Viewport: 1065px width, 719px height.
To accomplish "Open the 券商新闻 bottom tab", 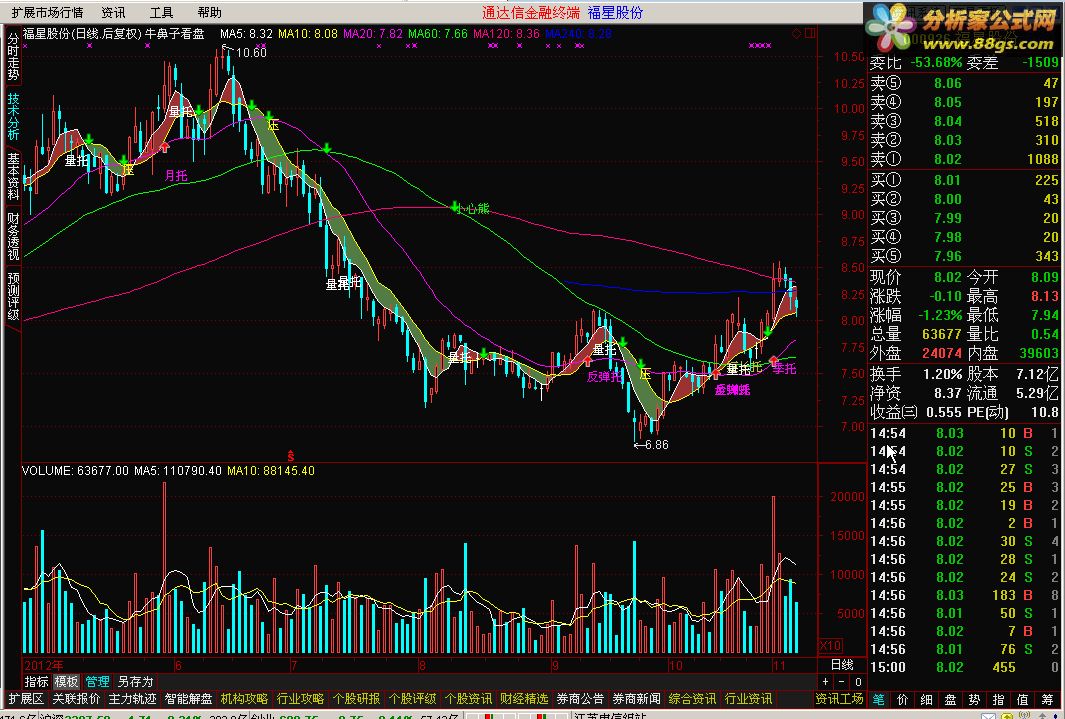I will (636, 699).
